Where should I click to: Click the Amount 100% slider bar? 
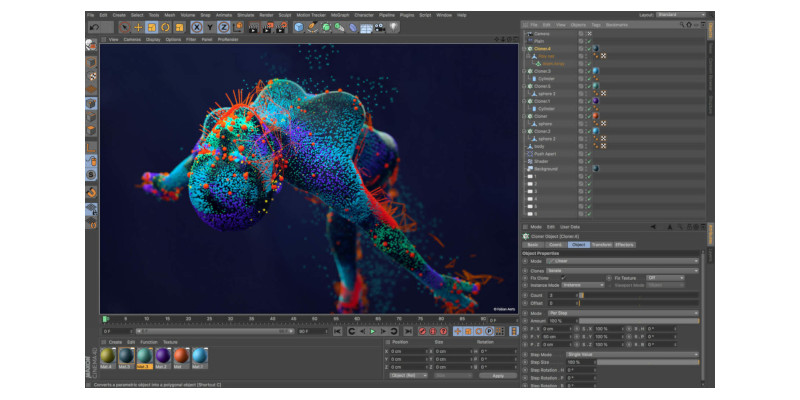tap(638, 321)
